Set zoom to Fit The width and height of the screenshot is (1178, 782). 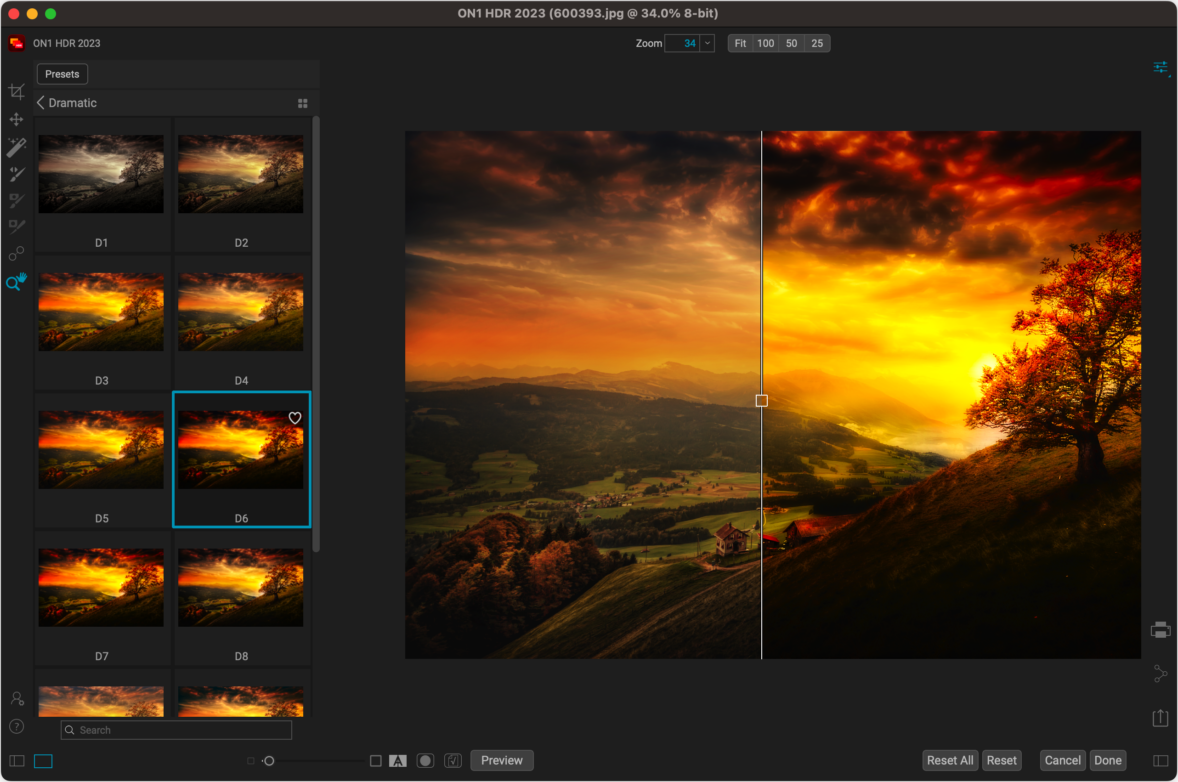pos(740,43)
